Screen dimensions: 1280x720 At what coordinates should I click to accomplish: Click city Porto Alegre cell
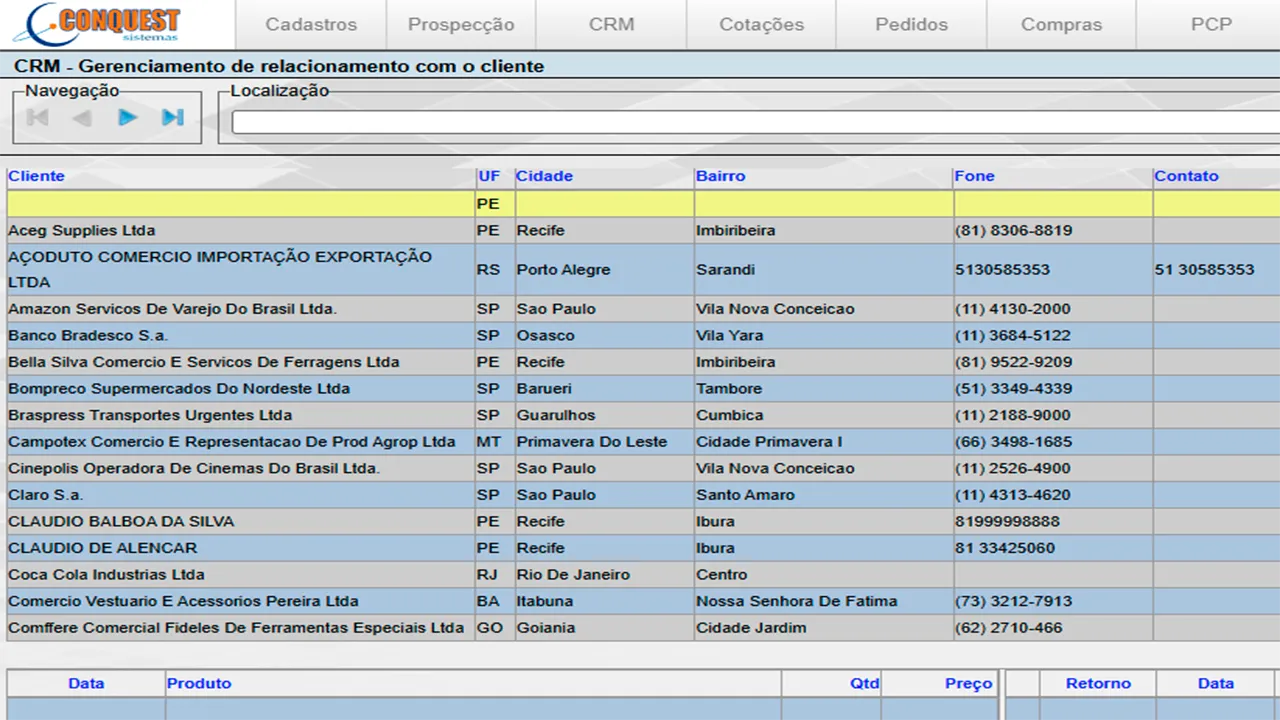coord(605,270)
